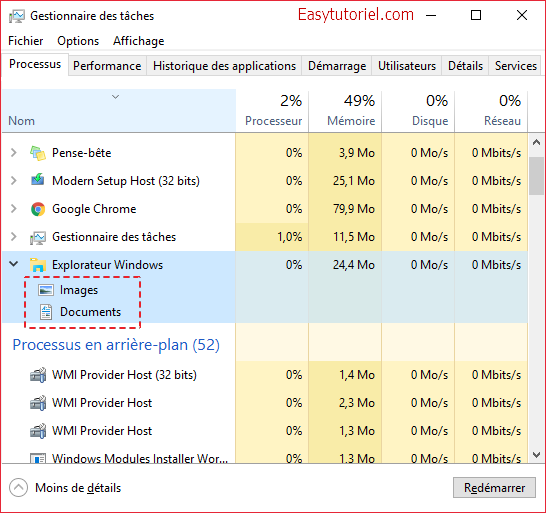Collapse the Explorateur Windows process group

(x=14, y=264)
